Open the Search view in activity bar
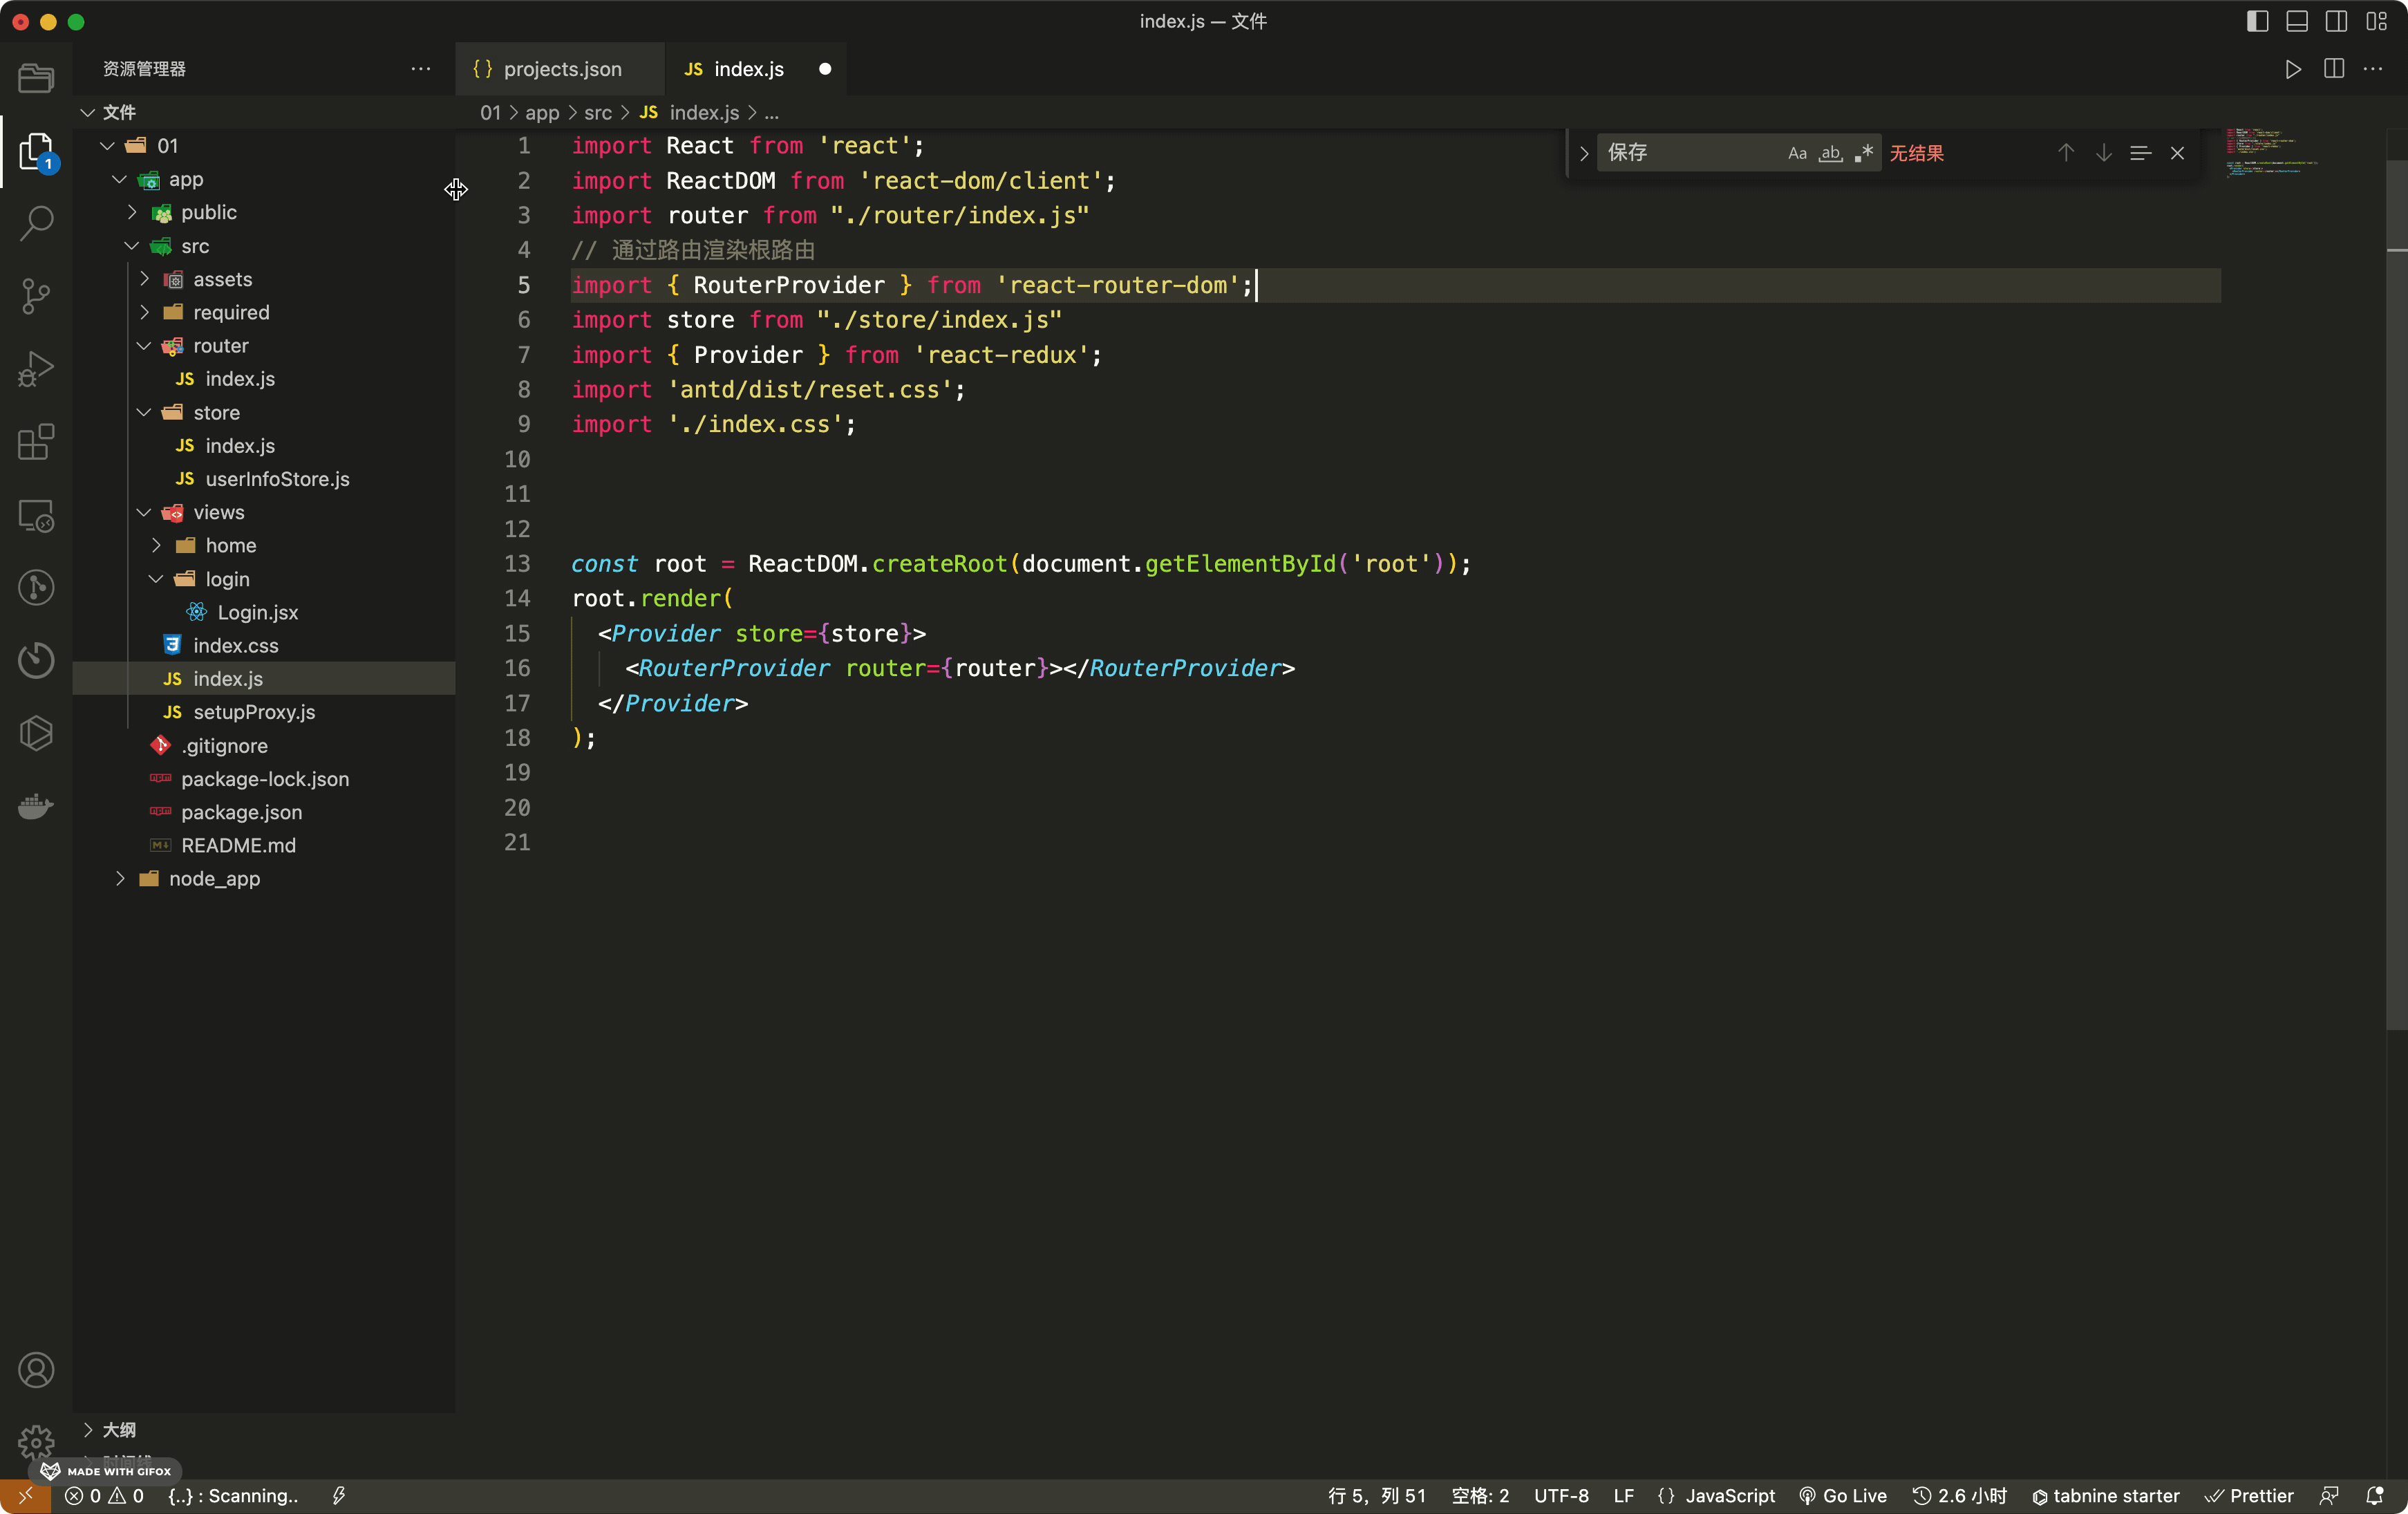2408x1514 pixels. 36,222
